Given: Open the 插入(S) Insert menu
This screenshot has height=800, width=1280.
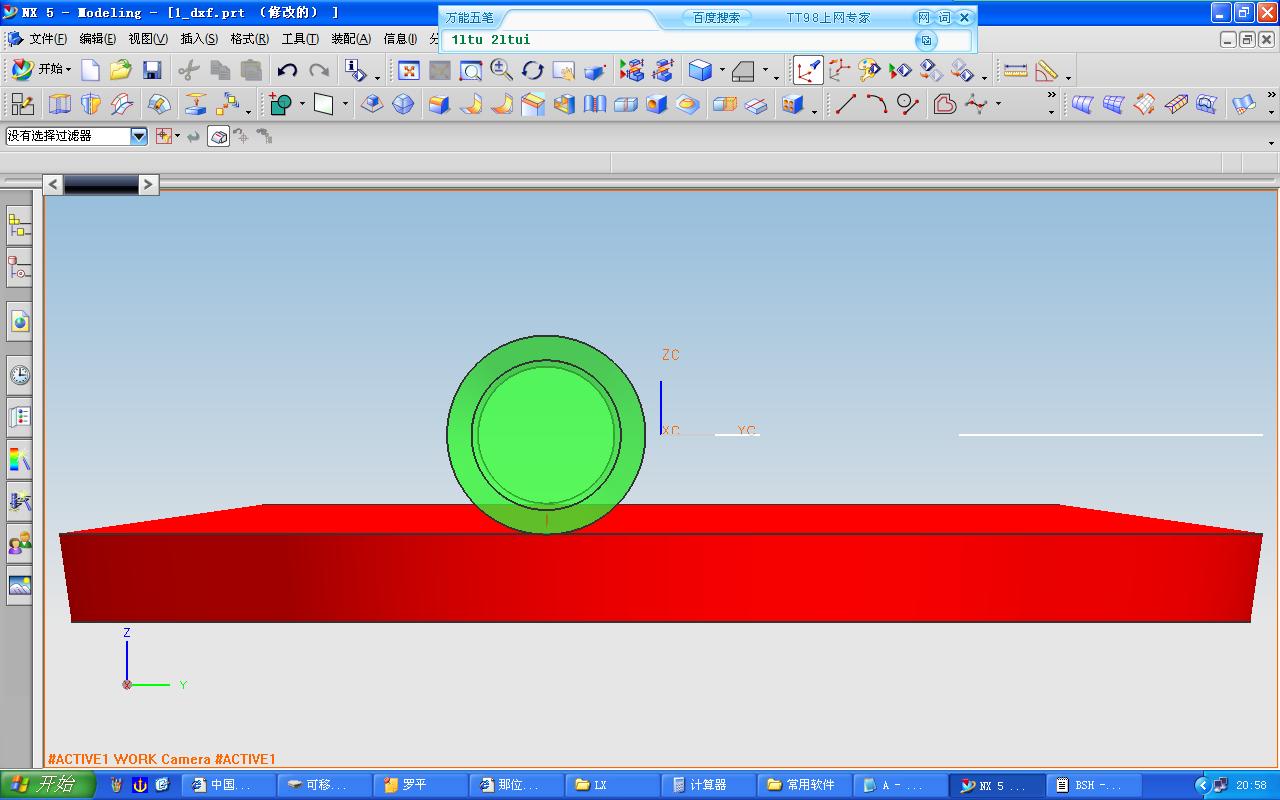Looking at the screenshot, I should 199,39.
